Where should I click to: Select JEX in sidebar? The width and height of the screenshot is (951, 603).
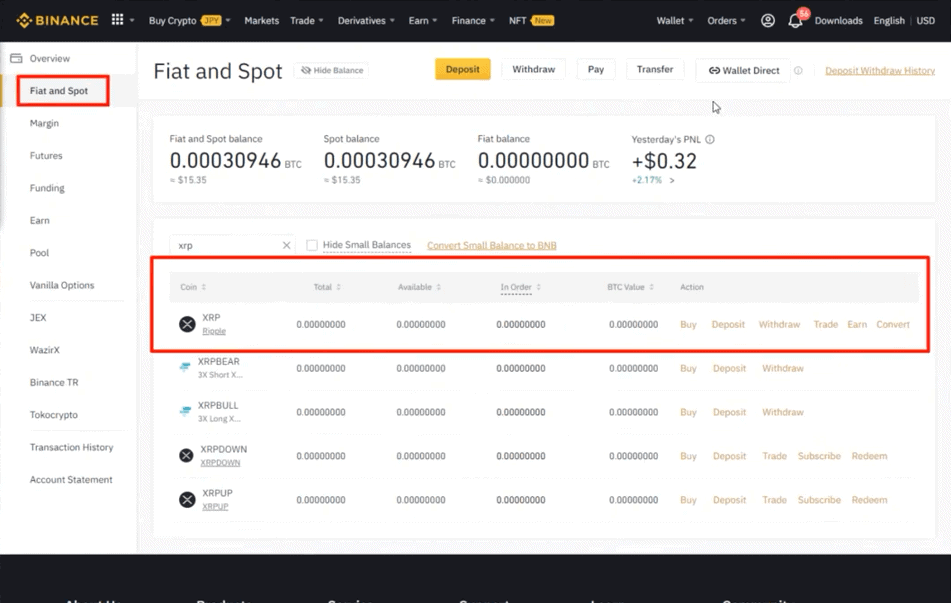[38, 317]
